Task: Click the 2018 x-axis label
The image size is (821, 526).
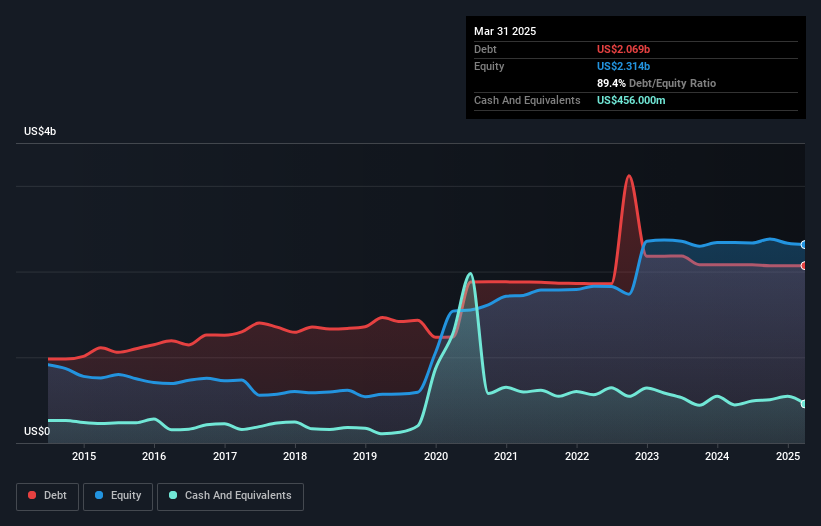Action: pos(295,456)
